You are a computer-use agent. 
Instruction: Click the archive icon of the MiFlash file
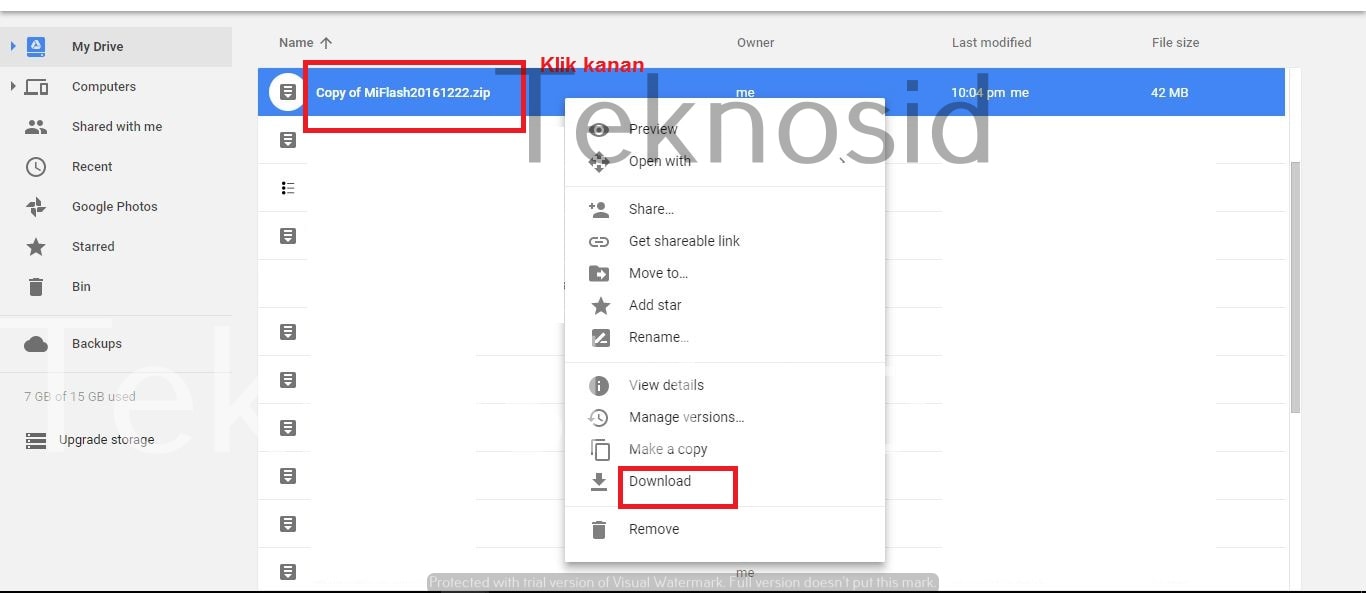tap(288, 92)
